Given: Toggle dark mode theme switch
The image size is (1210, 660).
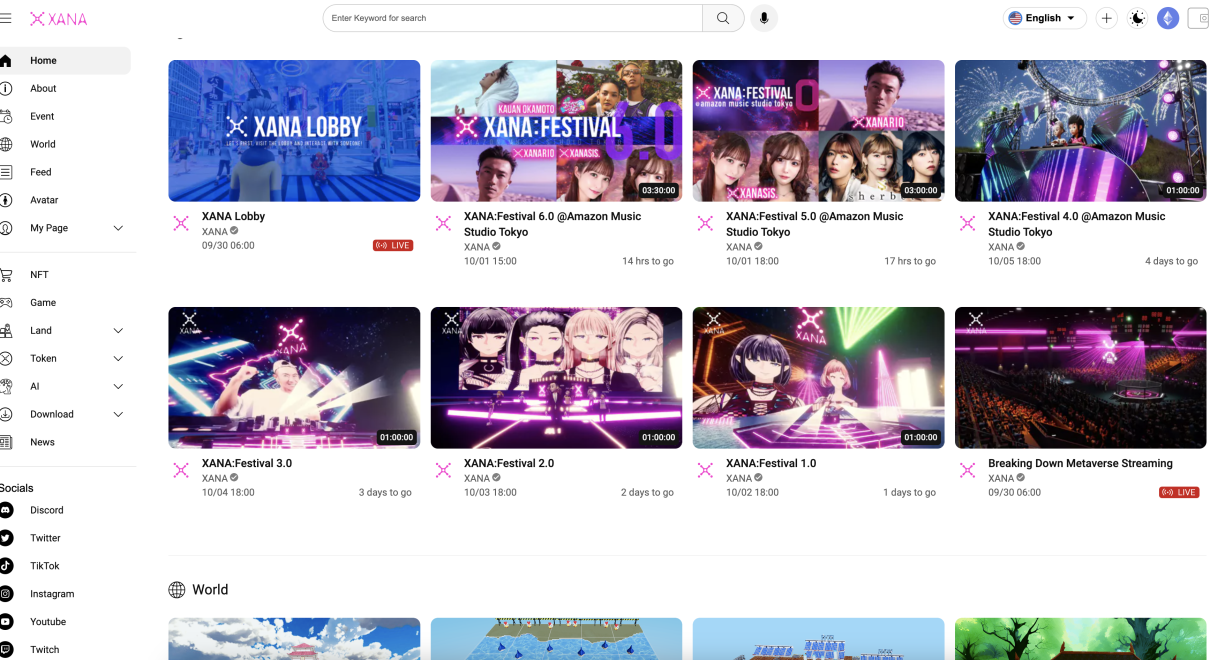Looking at the screenshot, I should tap(1137, 18).
